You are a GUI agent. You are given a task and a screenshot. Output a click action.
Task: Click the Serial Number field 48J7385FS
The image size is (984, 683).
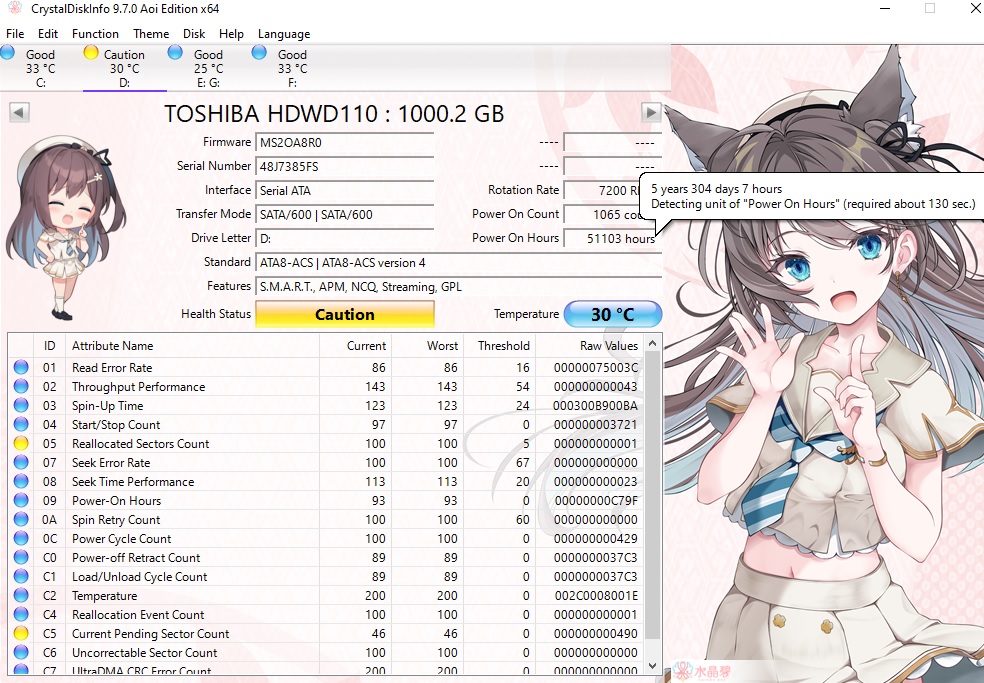tap(345, 166)
